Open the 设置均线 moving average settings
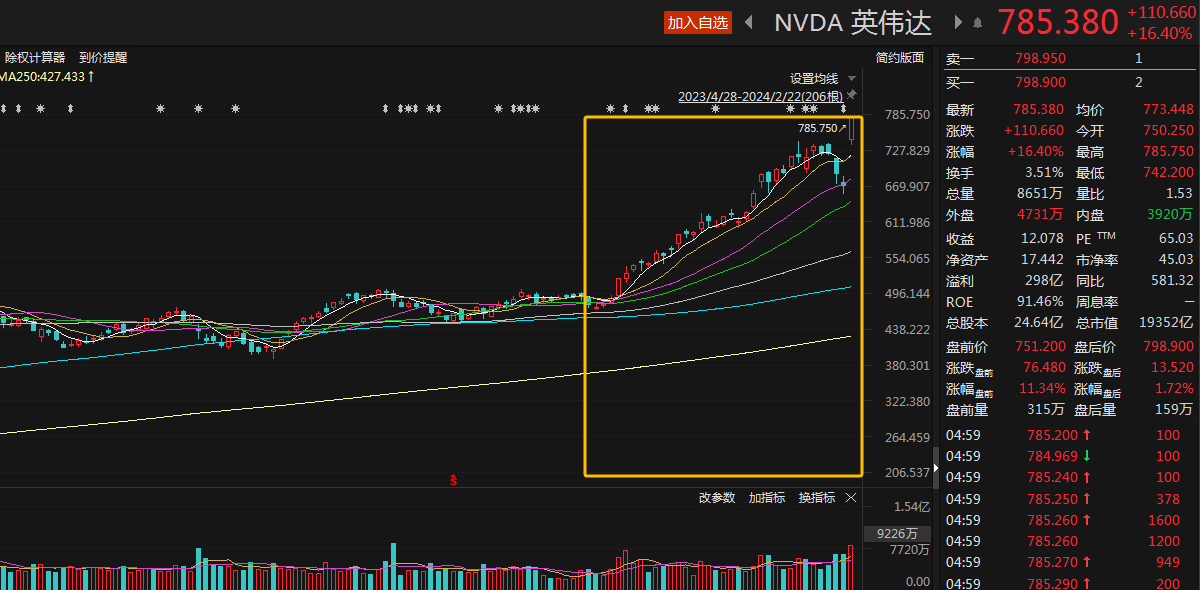 pyautogui.click(x=813, y=78)
